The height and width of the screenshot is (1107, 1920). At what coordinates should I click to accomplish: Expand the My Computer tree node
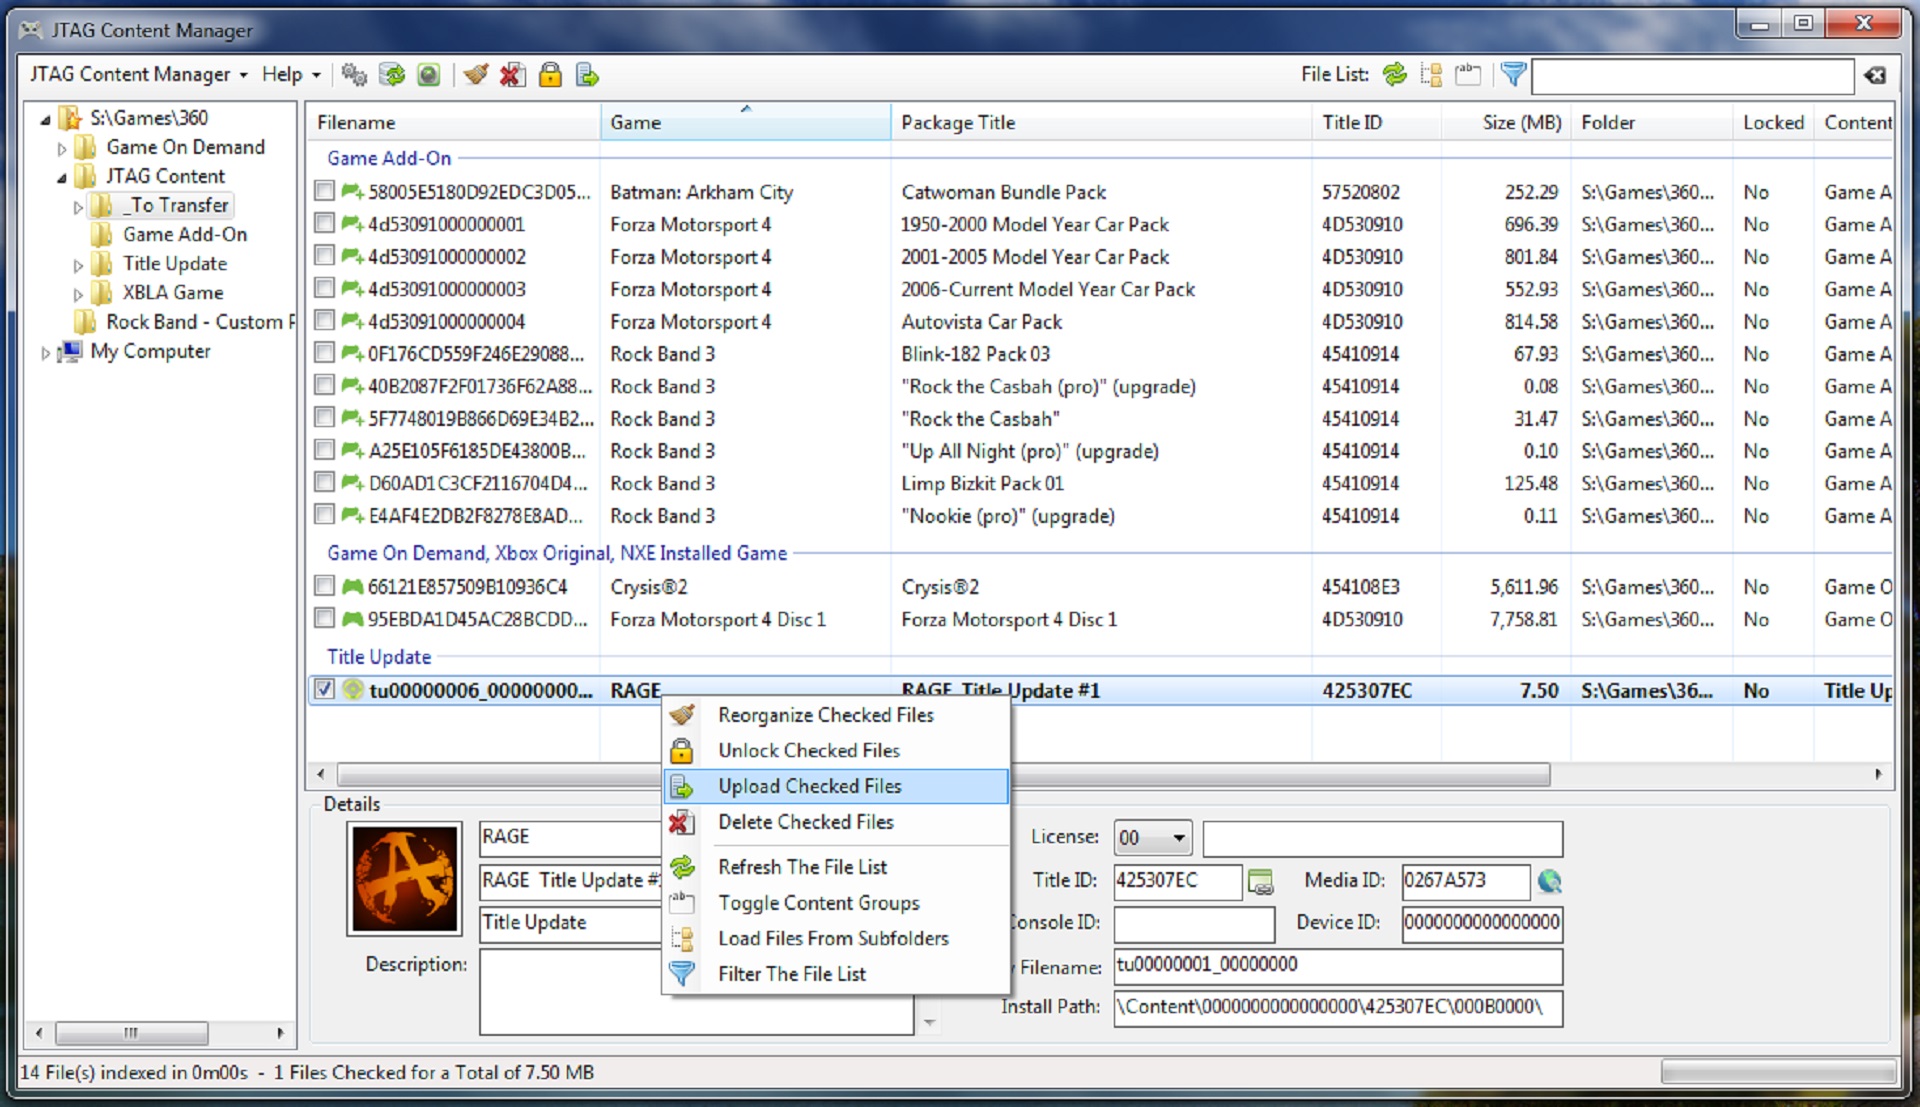tap(45, 352)
